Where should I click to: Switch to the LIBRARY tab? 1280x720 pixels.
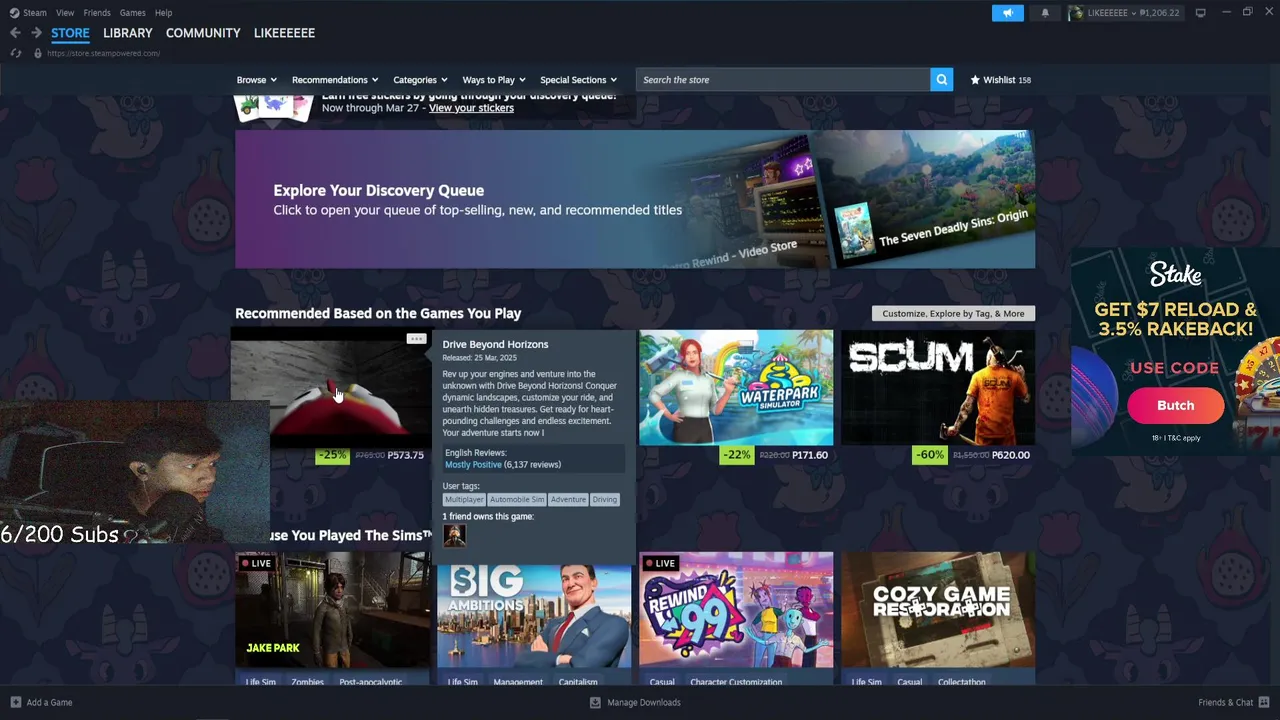[x=128, y=33]
